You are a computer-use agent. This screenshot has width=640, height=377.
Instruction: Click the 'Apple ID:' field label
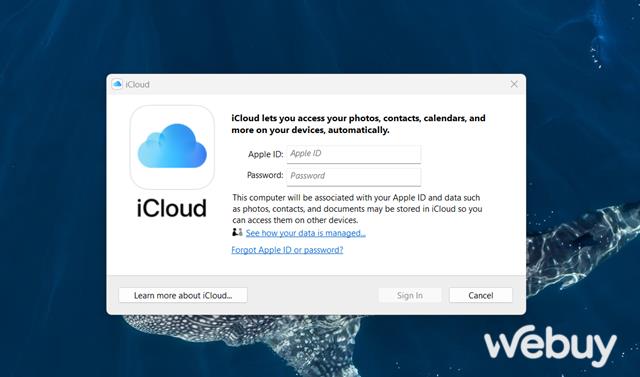coord(265,154)
